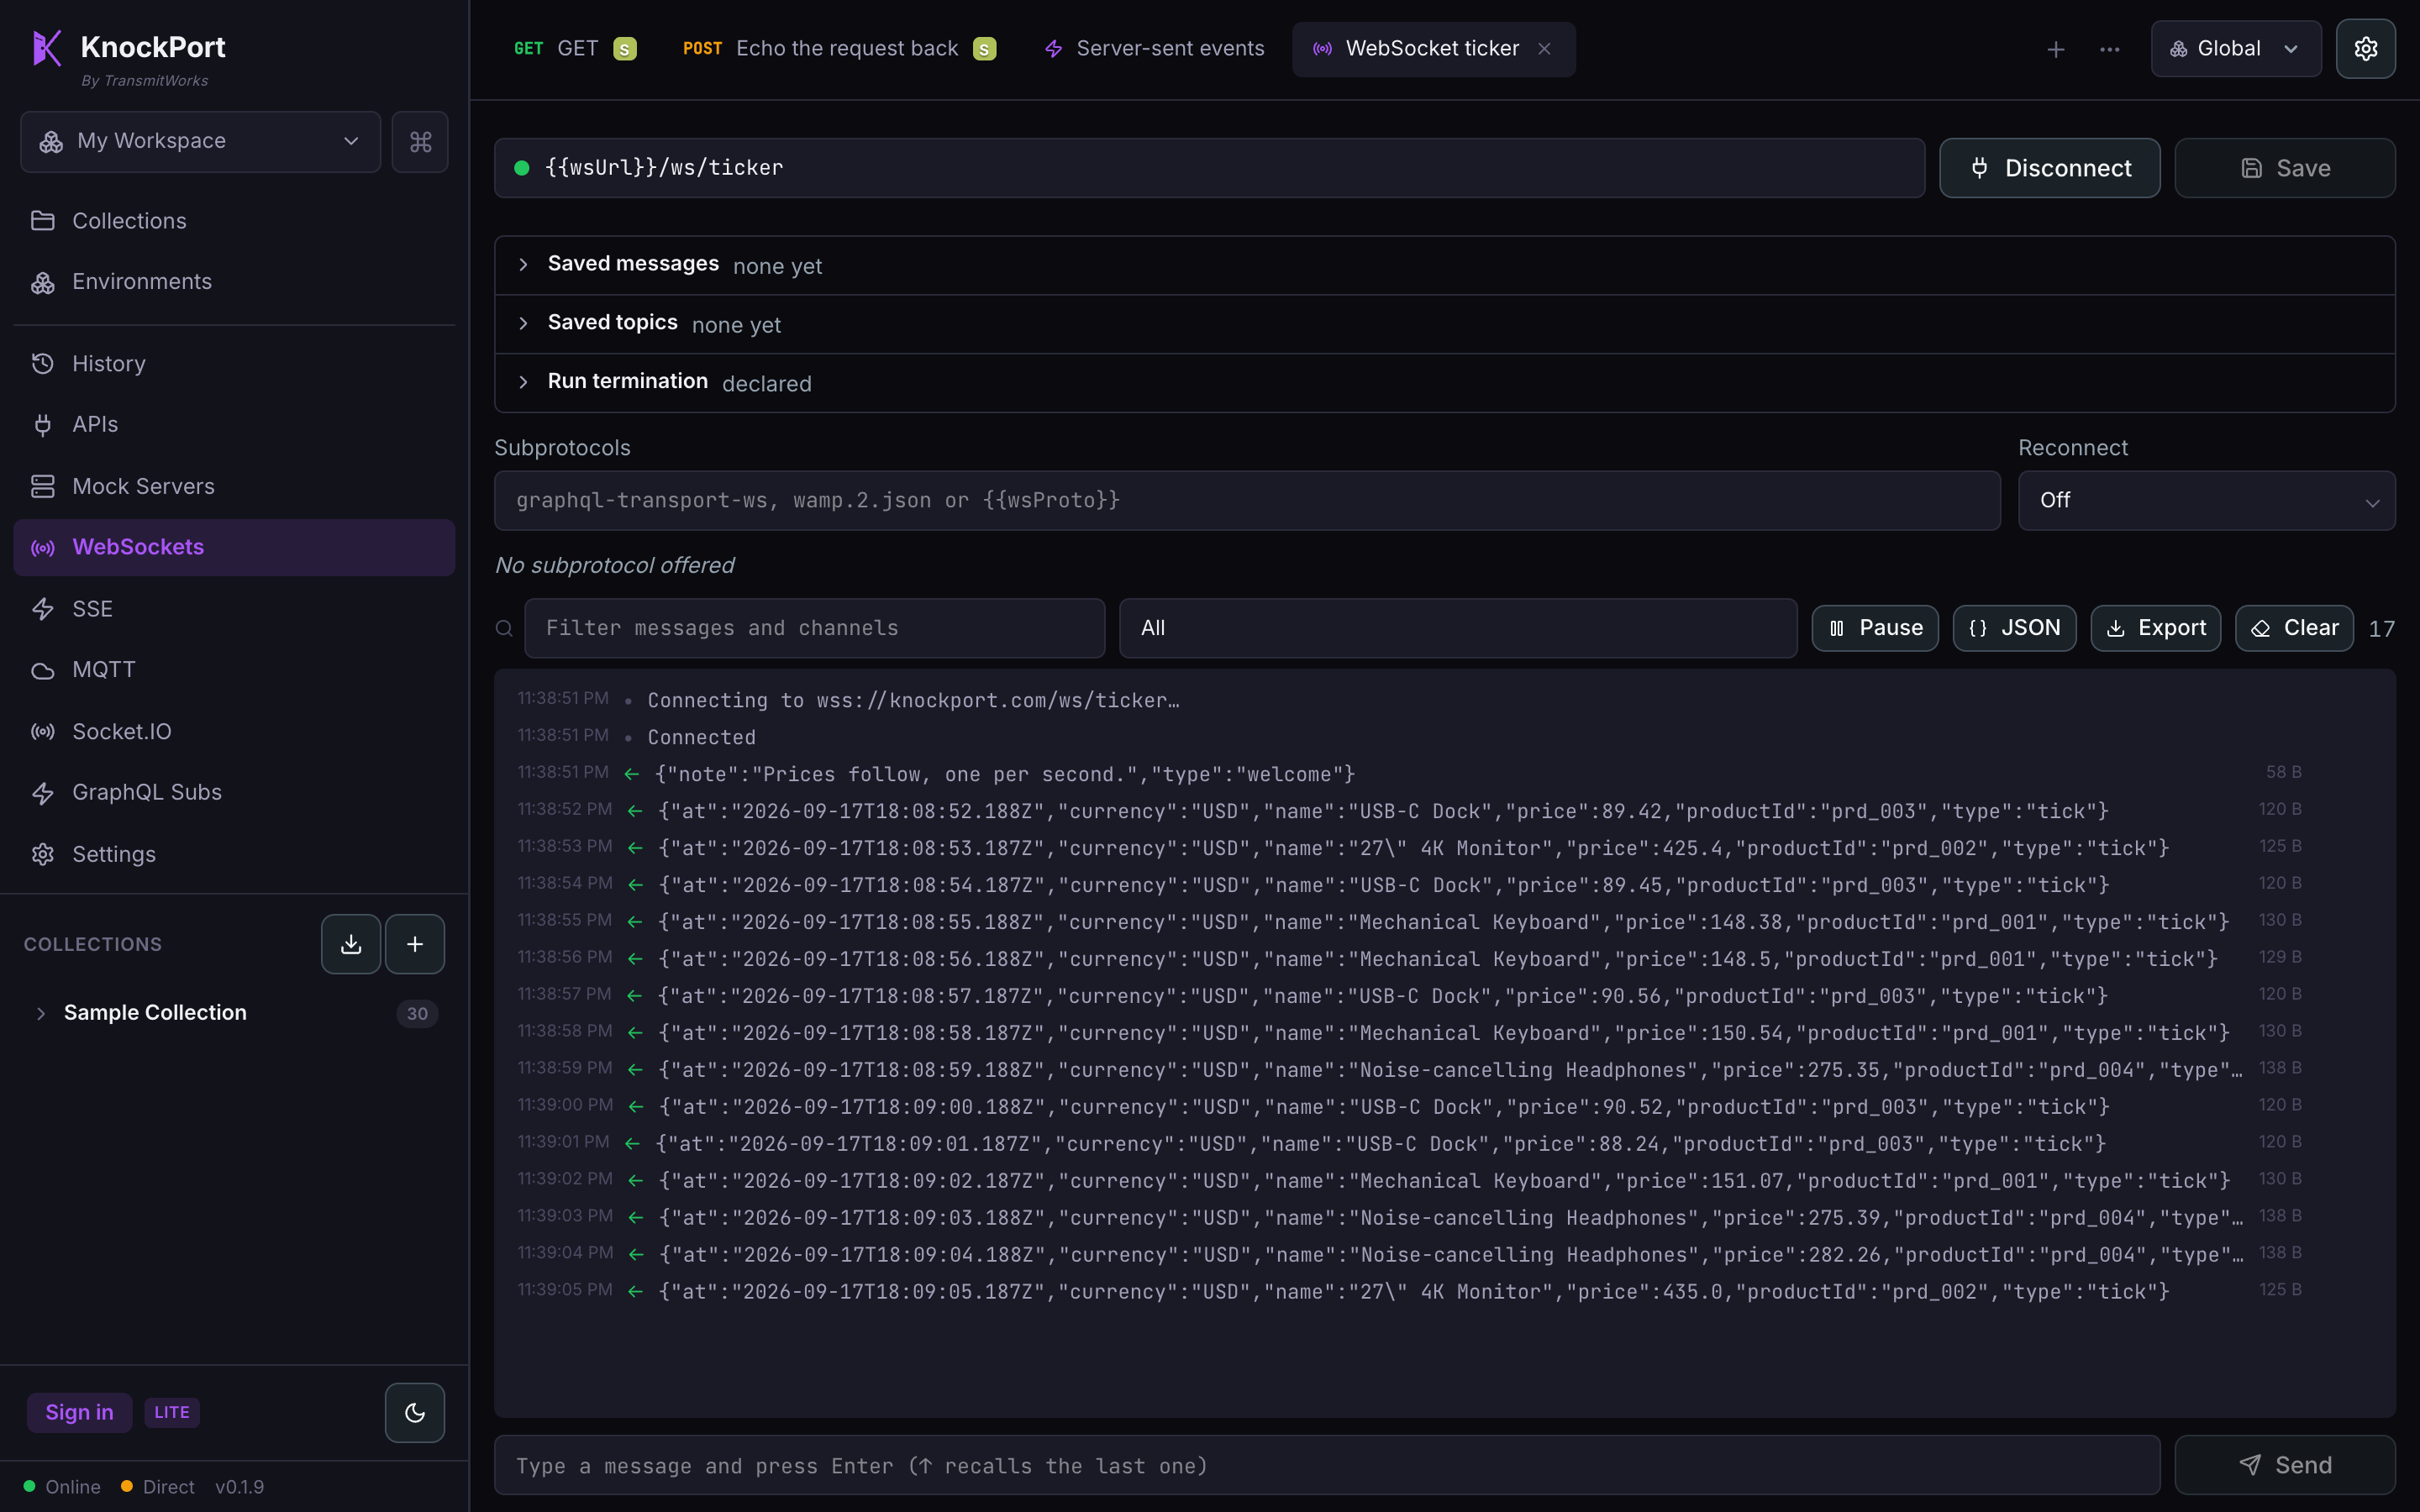Click the Disconnect button

click(x=2049, y=168)
